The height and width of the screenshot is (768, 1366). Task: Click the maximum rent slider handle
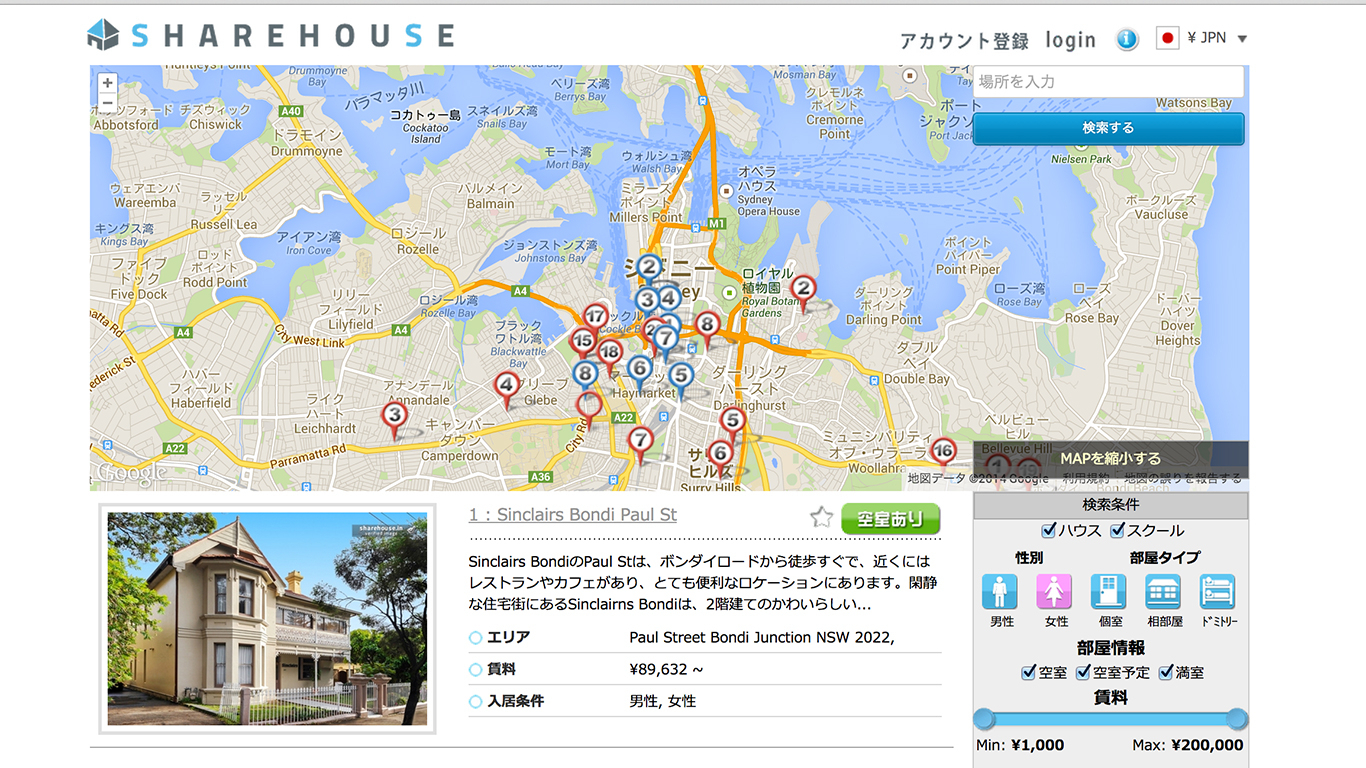click(1237, 718)
